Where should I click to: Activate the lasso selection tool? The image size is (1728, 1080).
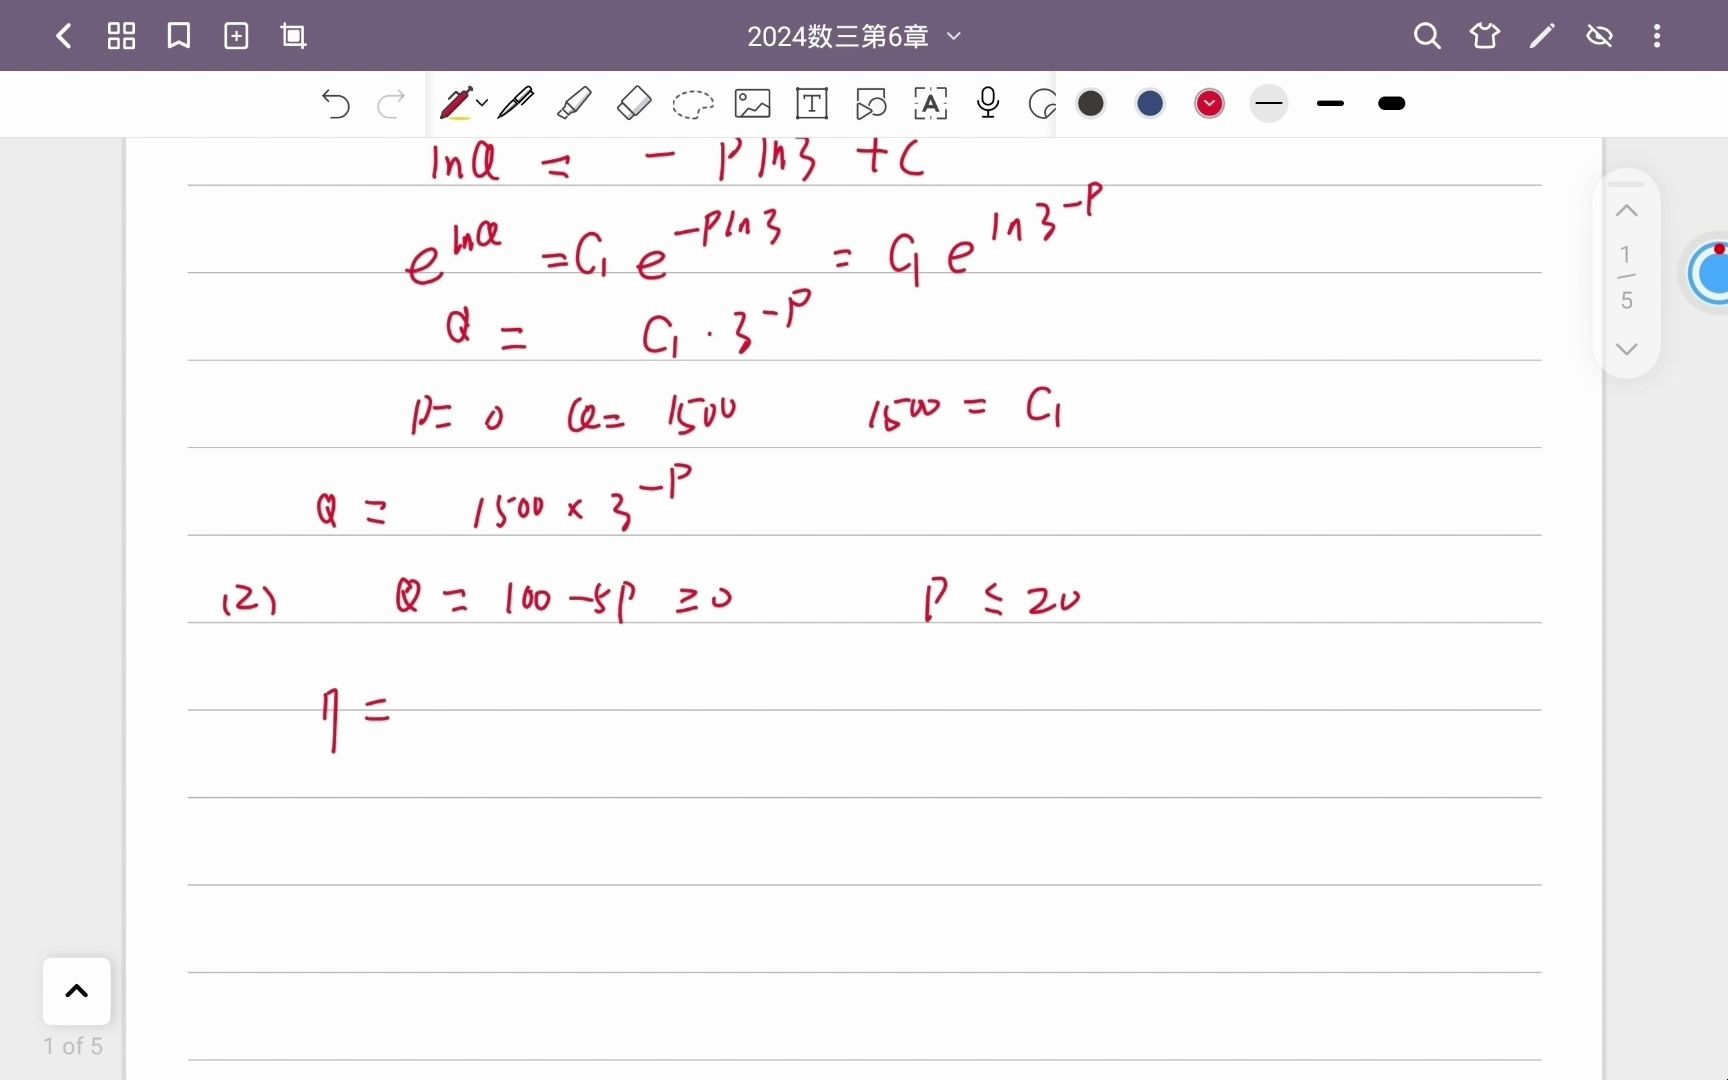tap(693, 103)
